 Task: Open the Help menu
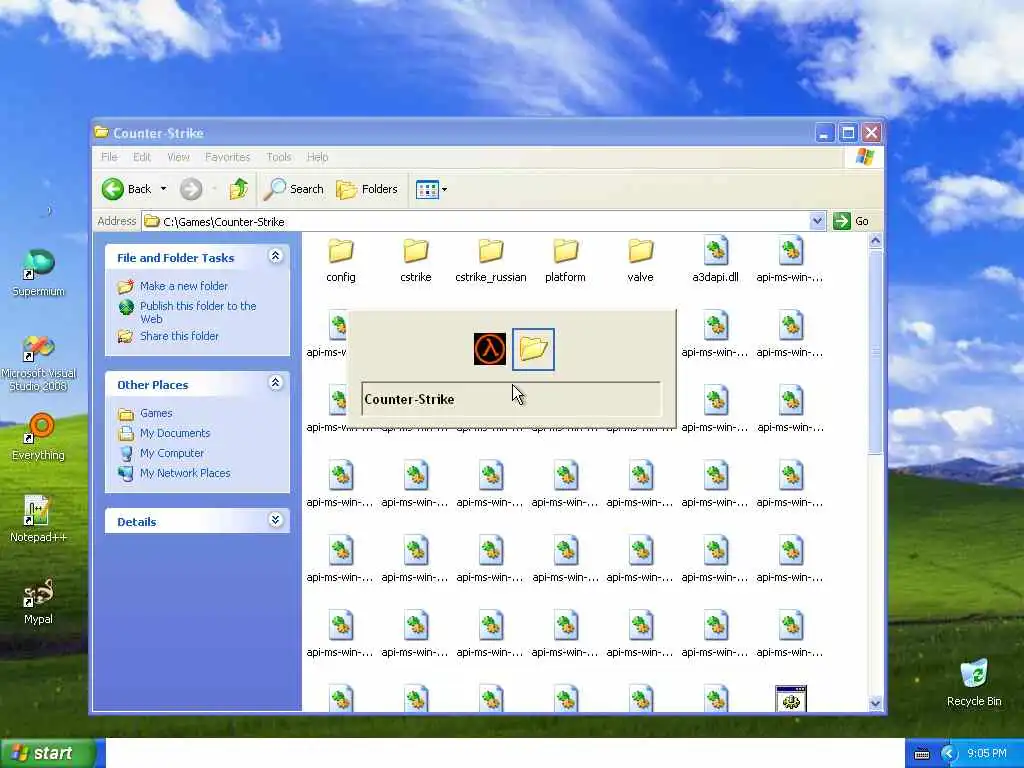point(317,157)
